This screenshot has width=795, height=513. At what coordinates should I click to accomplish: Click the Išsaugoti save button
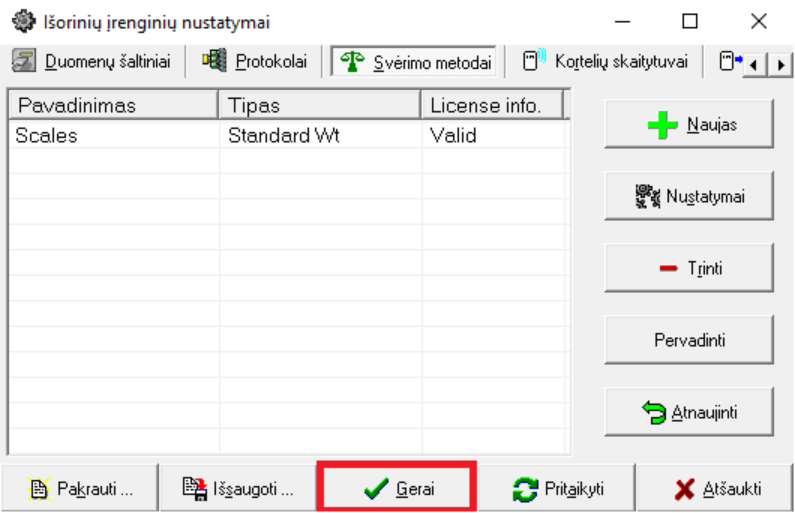click(x=238, y=489)
